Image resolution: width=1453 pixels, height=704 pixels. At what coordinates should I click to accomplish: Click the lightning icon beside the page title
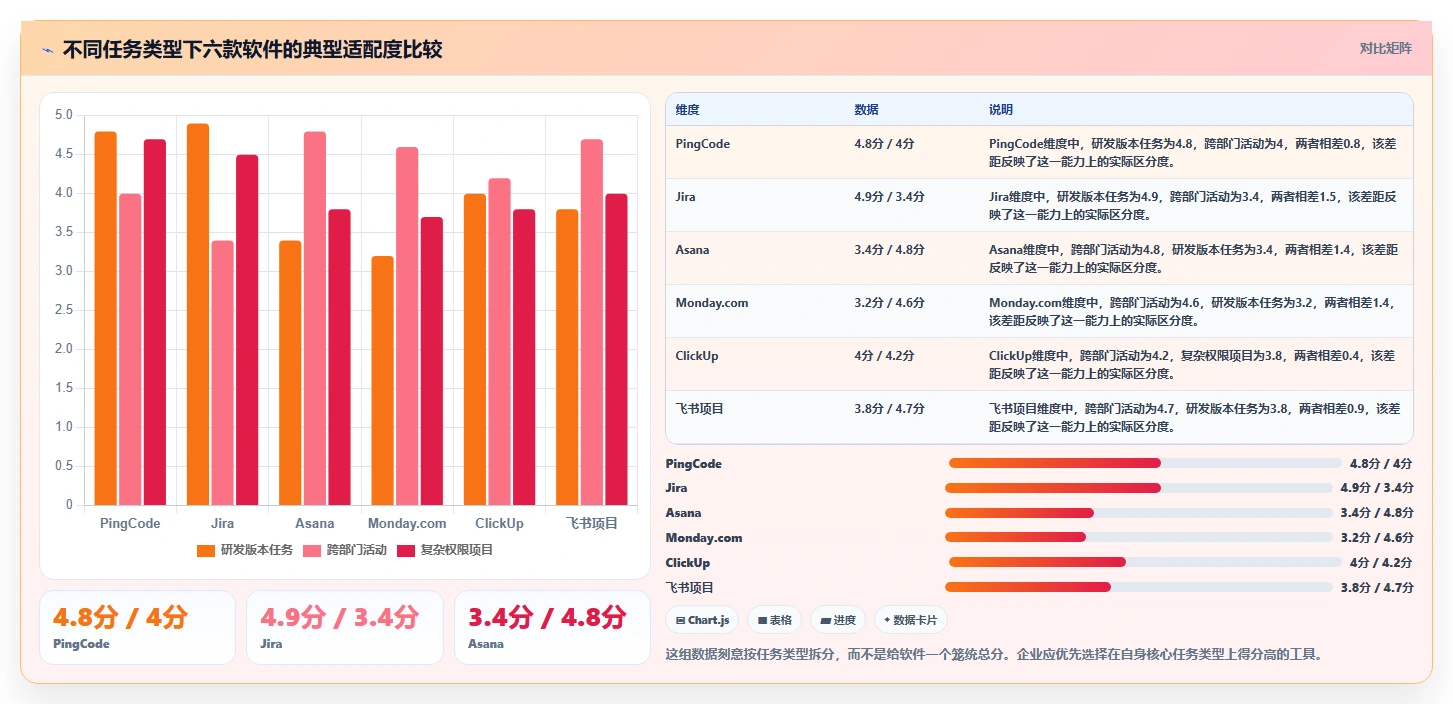(48, 50)
